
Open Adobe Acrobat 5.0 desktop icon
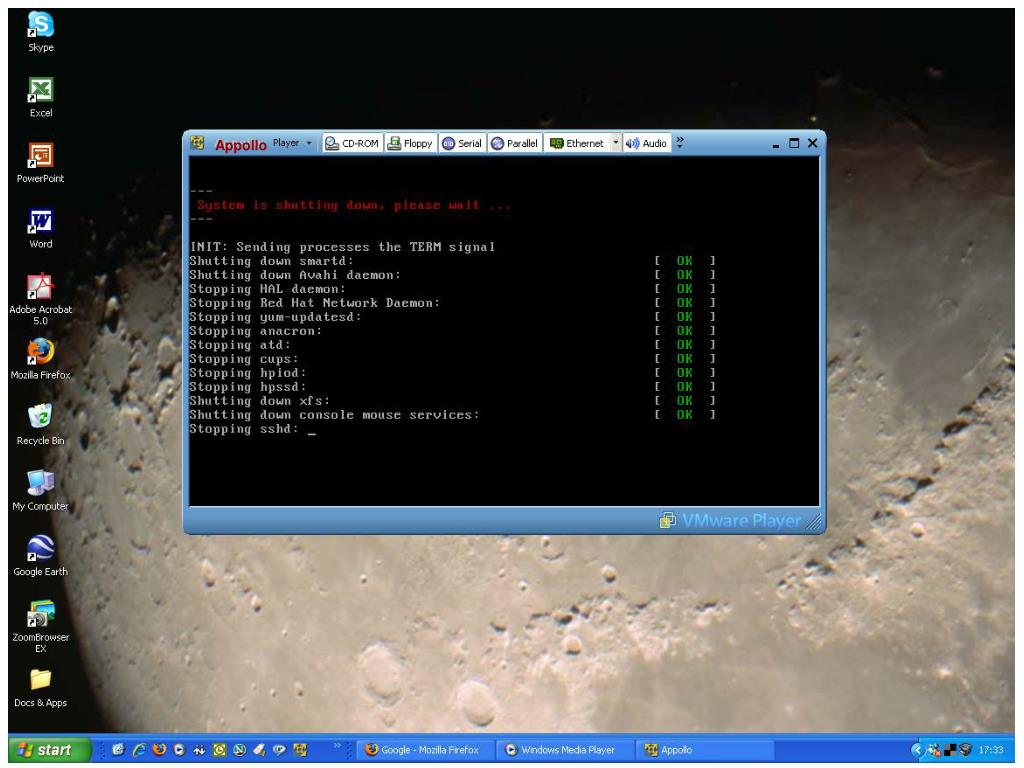click(40, 299)
